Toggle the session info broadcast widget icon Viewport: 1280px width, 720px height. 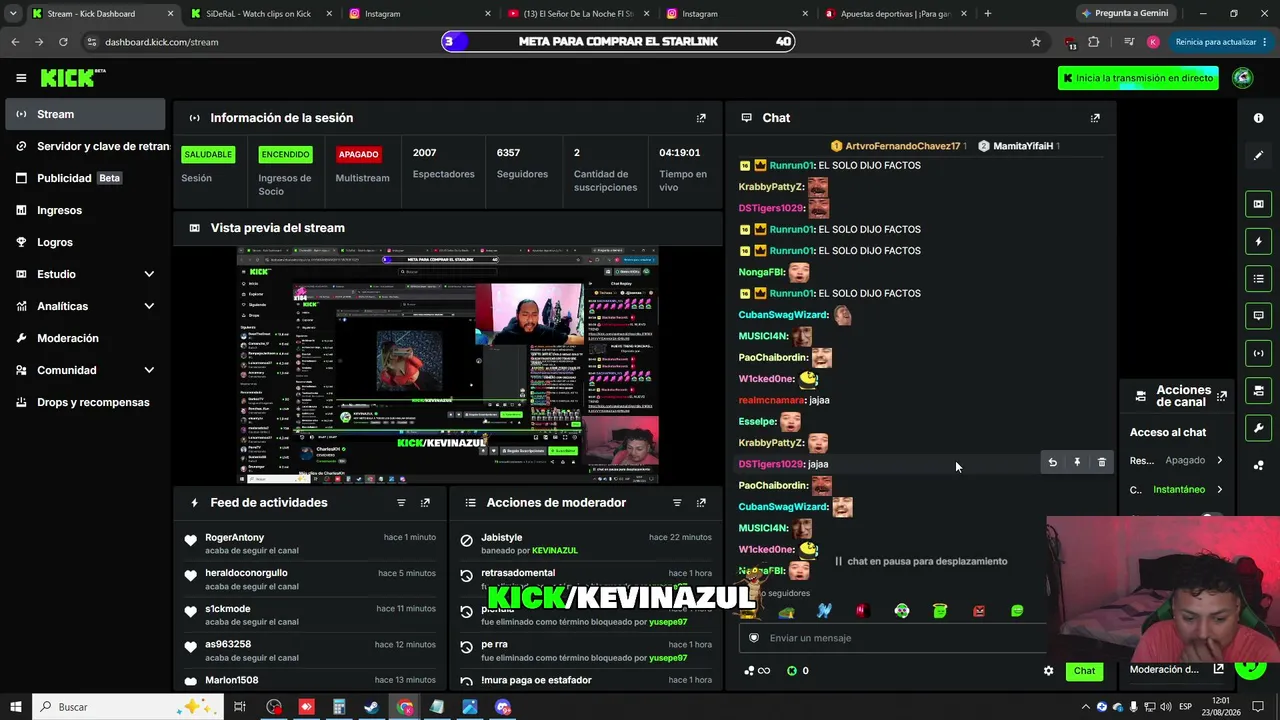coord(1258,353)
